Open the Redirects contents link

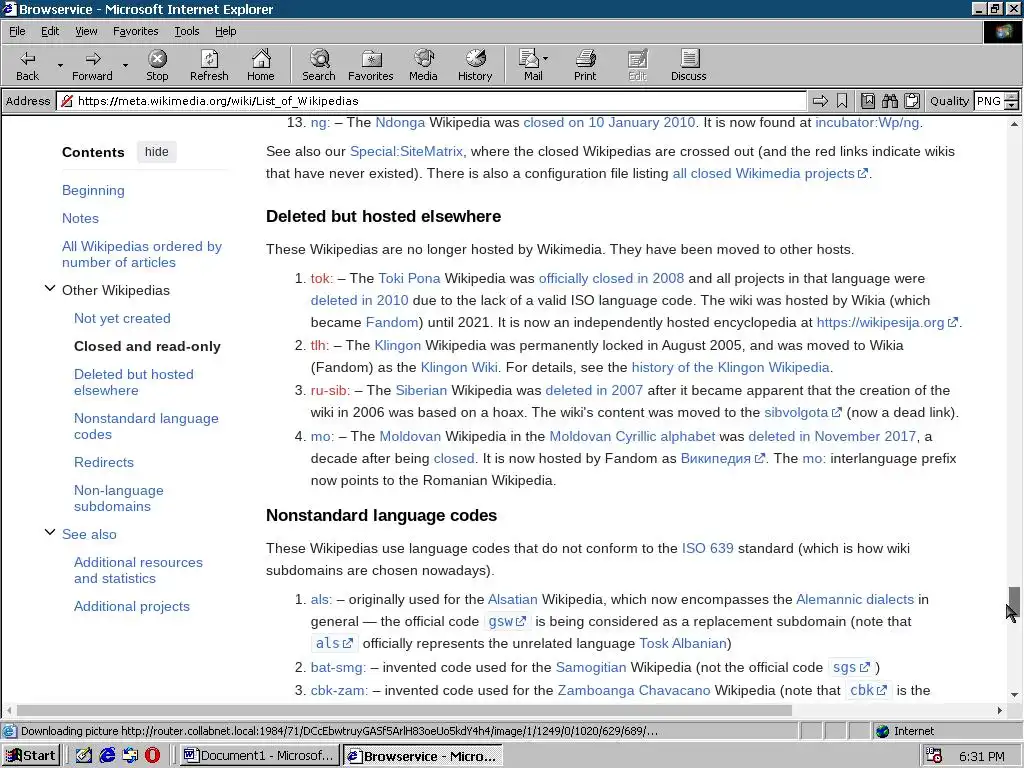pyautogui.click(x=104, y=462)
